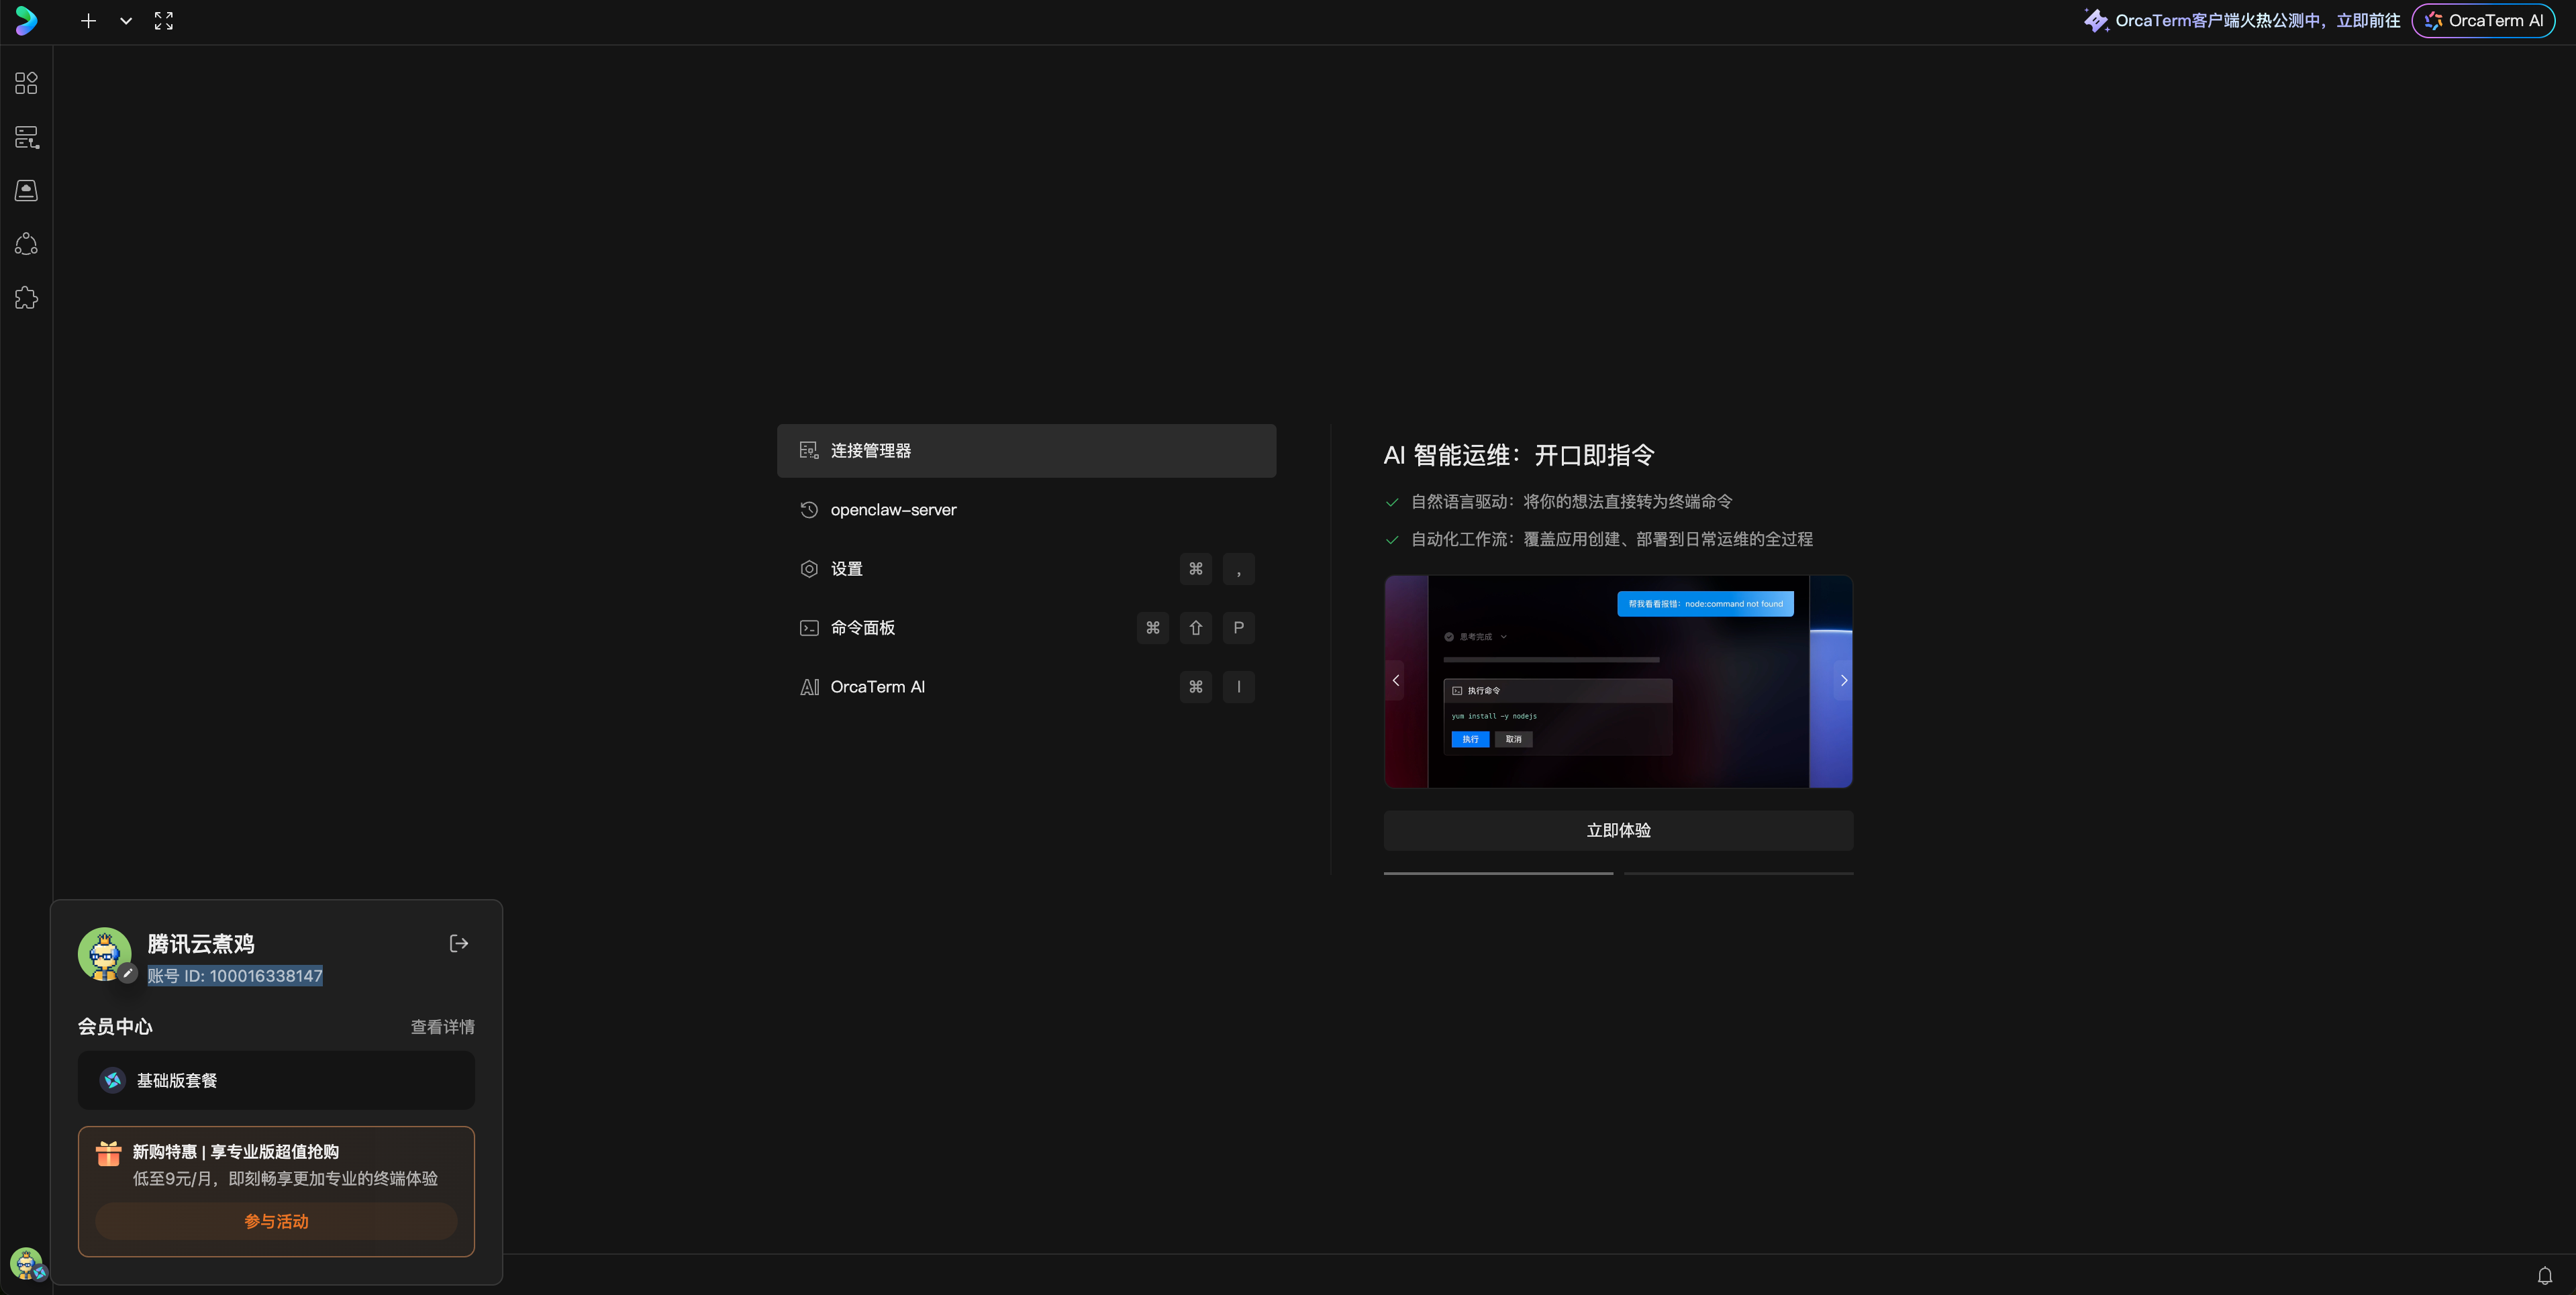2576x1295 pixels.
Task: Go to next slide in carousel
Action: tap(1843, 681)
